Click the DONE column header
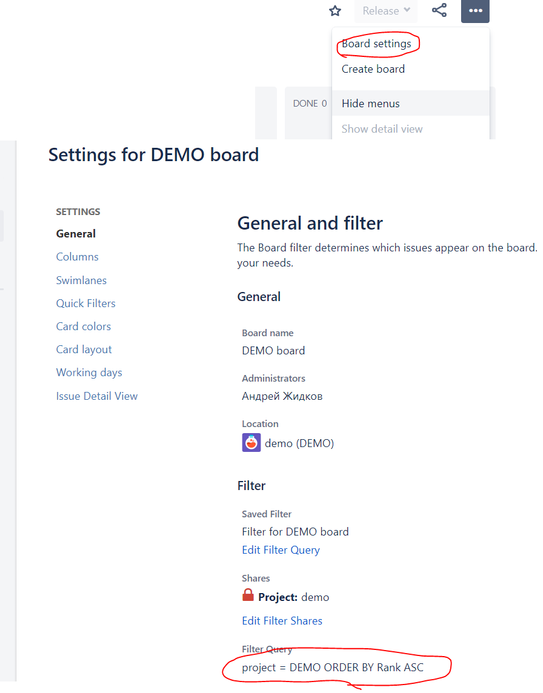 pos(310,103)
